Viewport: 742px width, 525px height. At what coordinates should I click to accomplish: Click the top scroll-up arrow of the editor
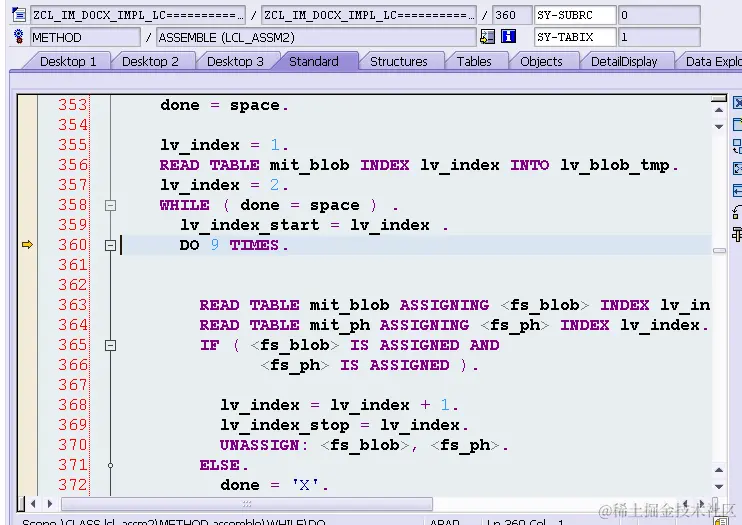(x=719, y=110)
